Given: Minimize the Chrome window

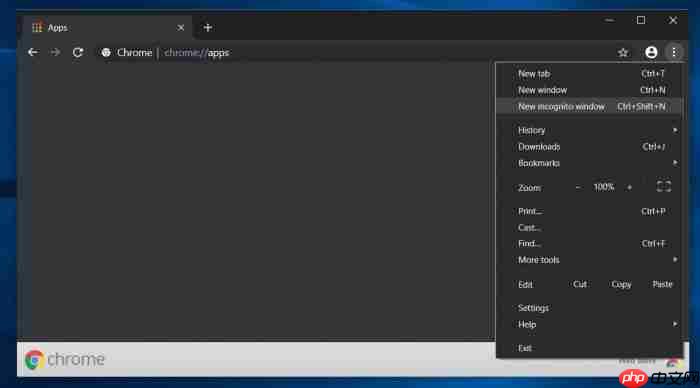Looking at the screenshot, I should pyautogui.click(x=609, y=21).
